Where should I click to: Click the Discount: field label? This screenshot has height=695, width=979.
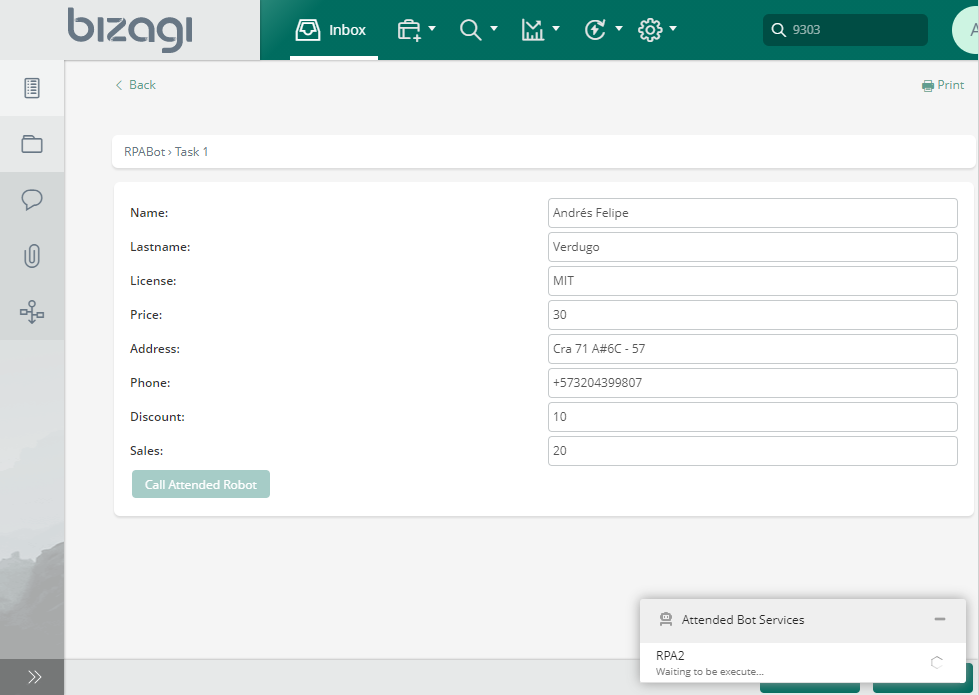coord(157,417)
